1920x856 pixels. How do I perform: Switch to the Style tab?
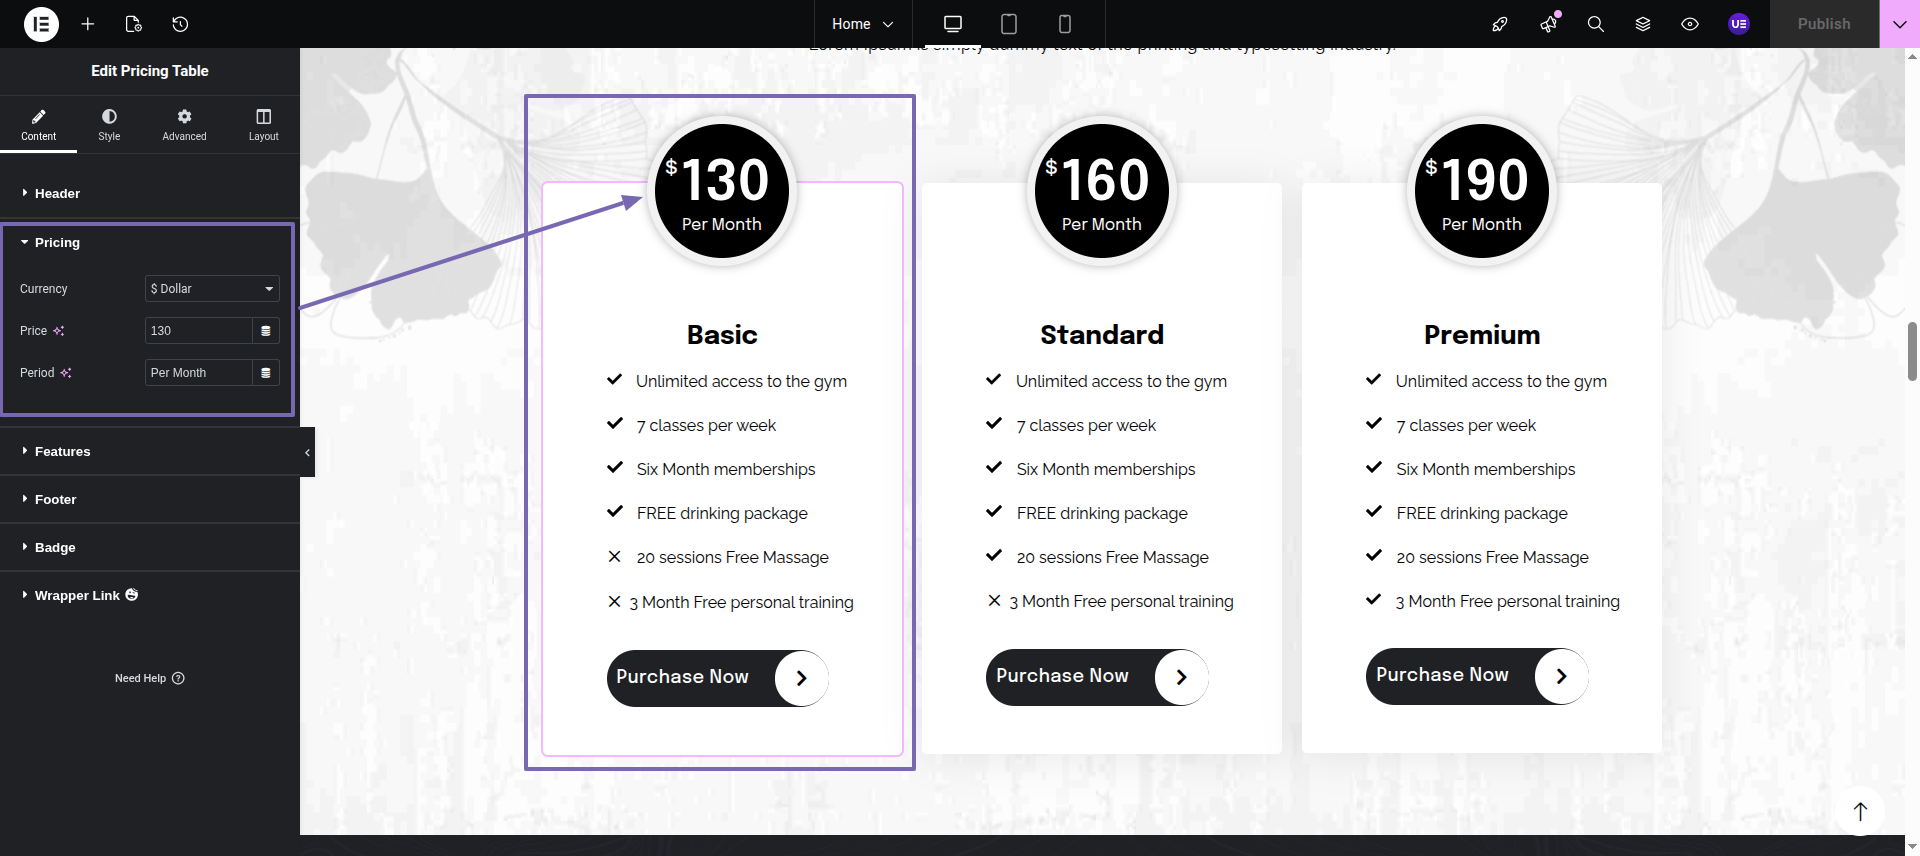pyautogui.click(x=109, y=124)
